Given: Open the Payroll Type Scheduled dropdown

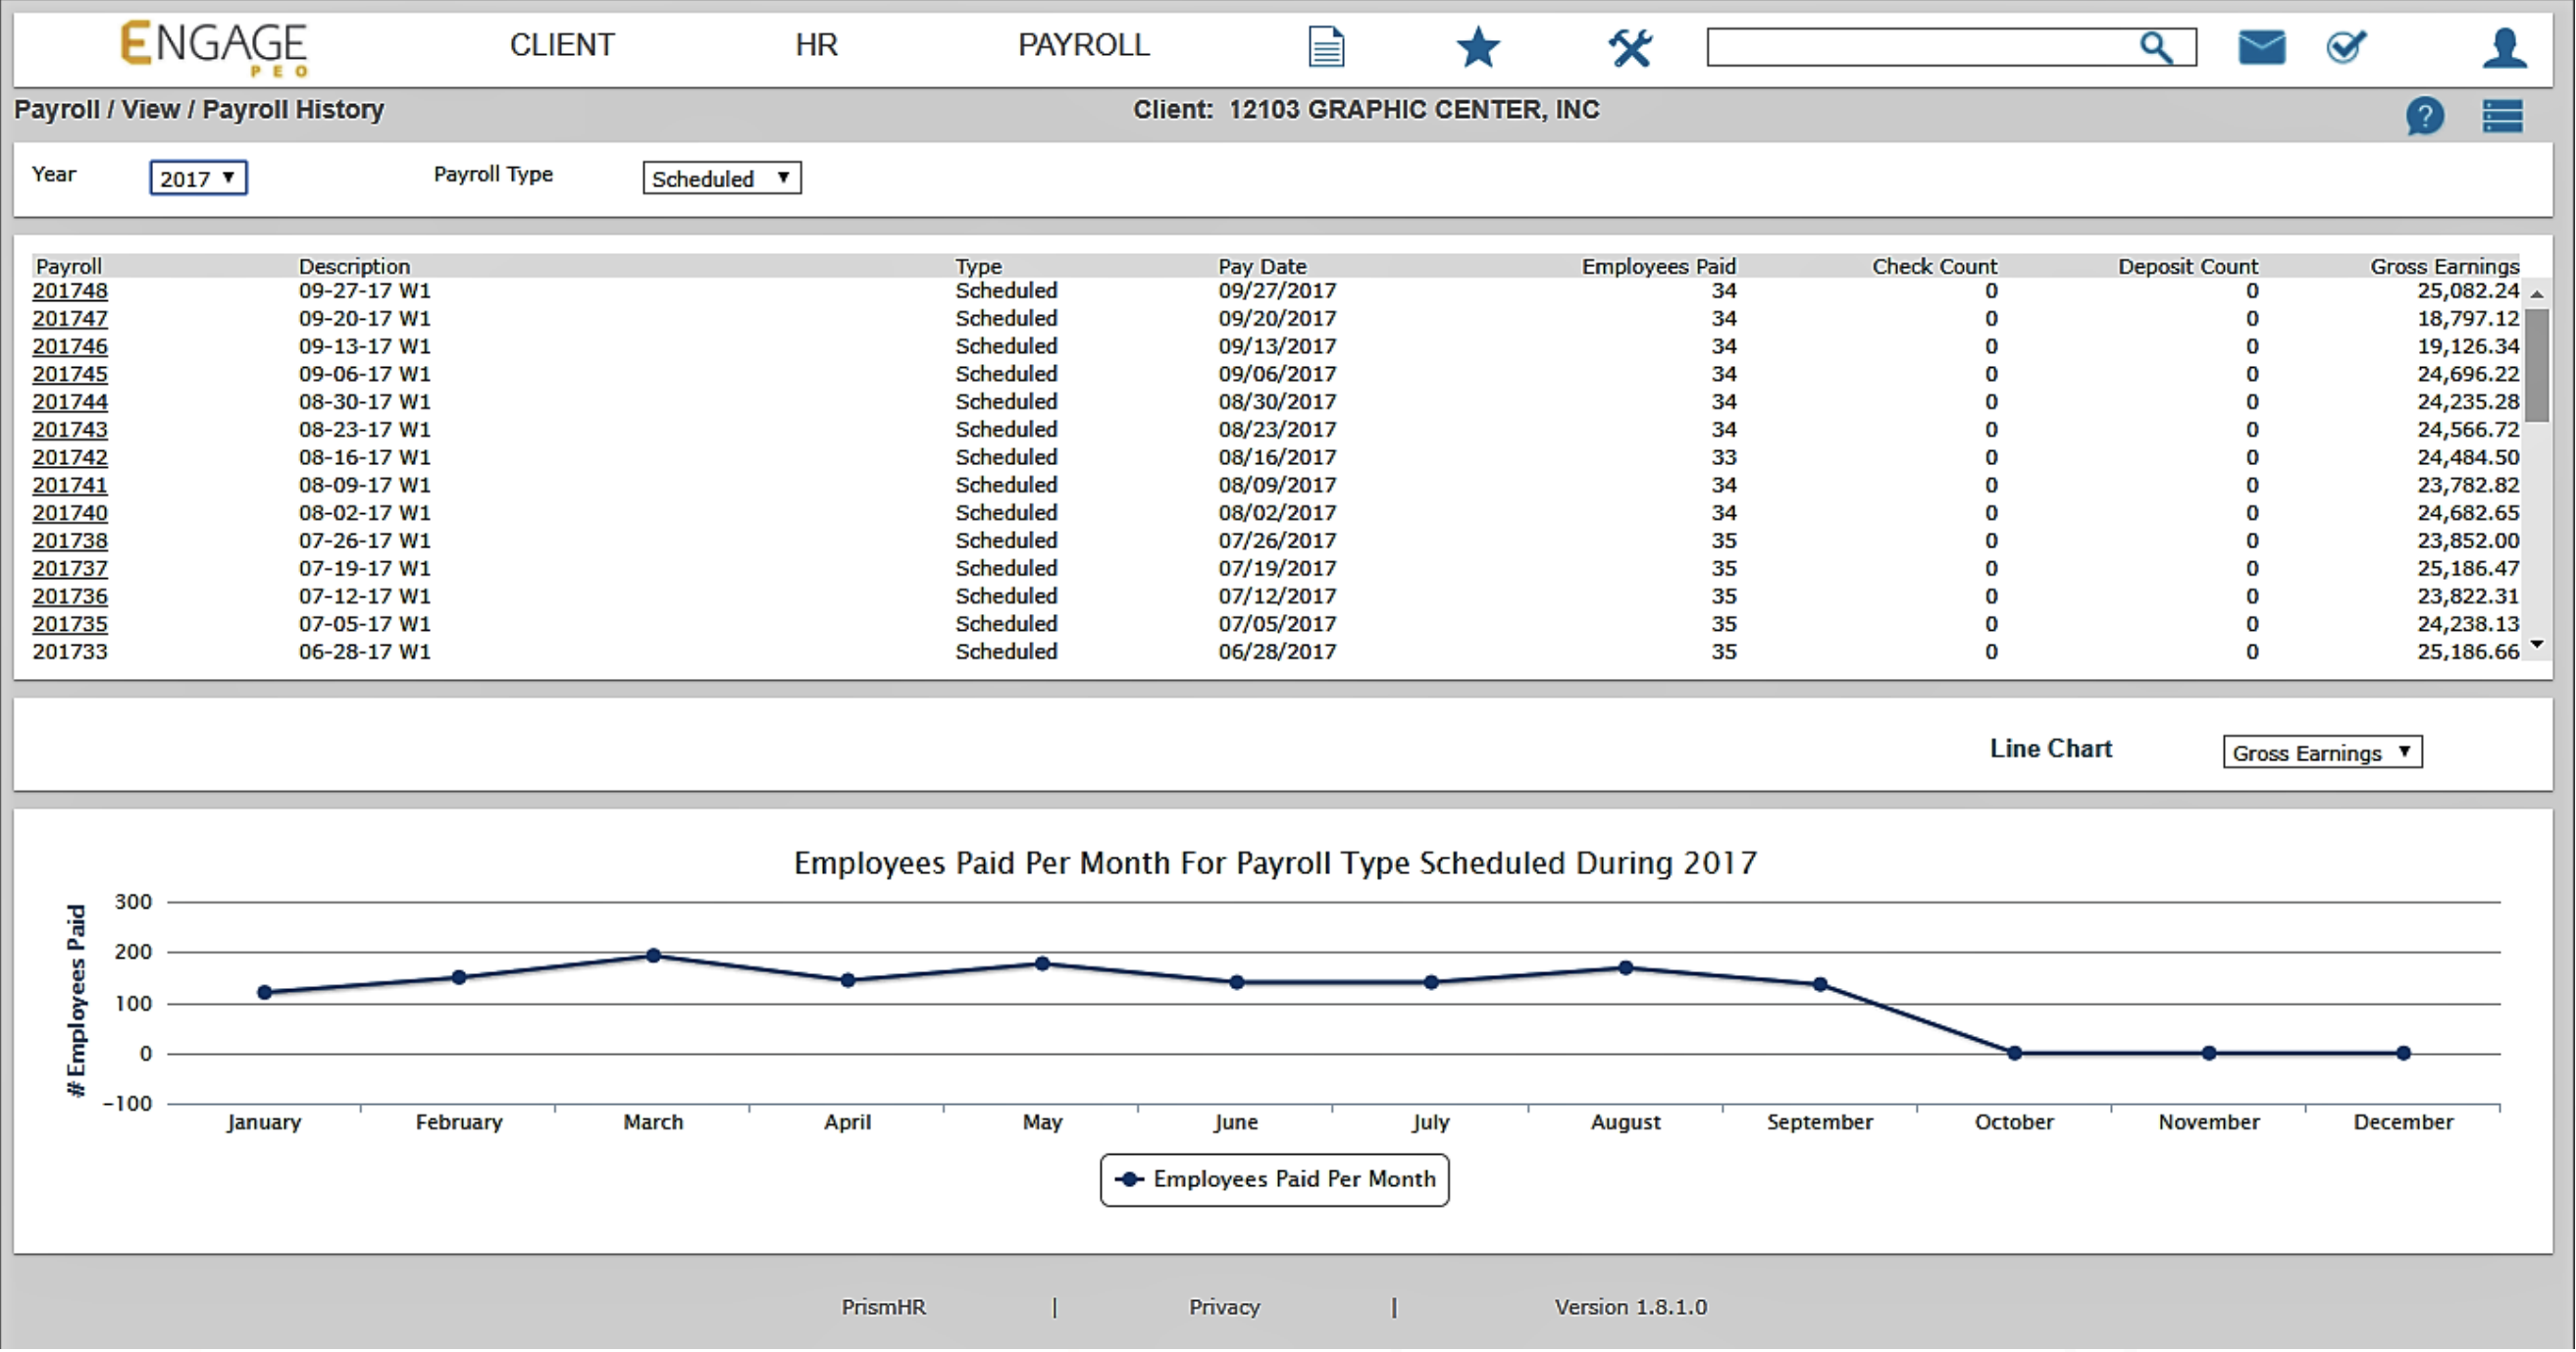Looking at the screenshot, I should click(x=721, y=178).
